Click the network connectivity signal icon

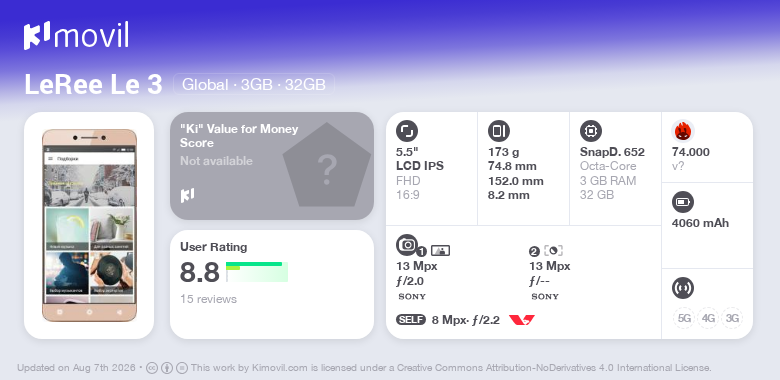coord(682,287)
